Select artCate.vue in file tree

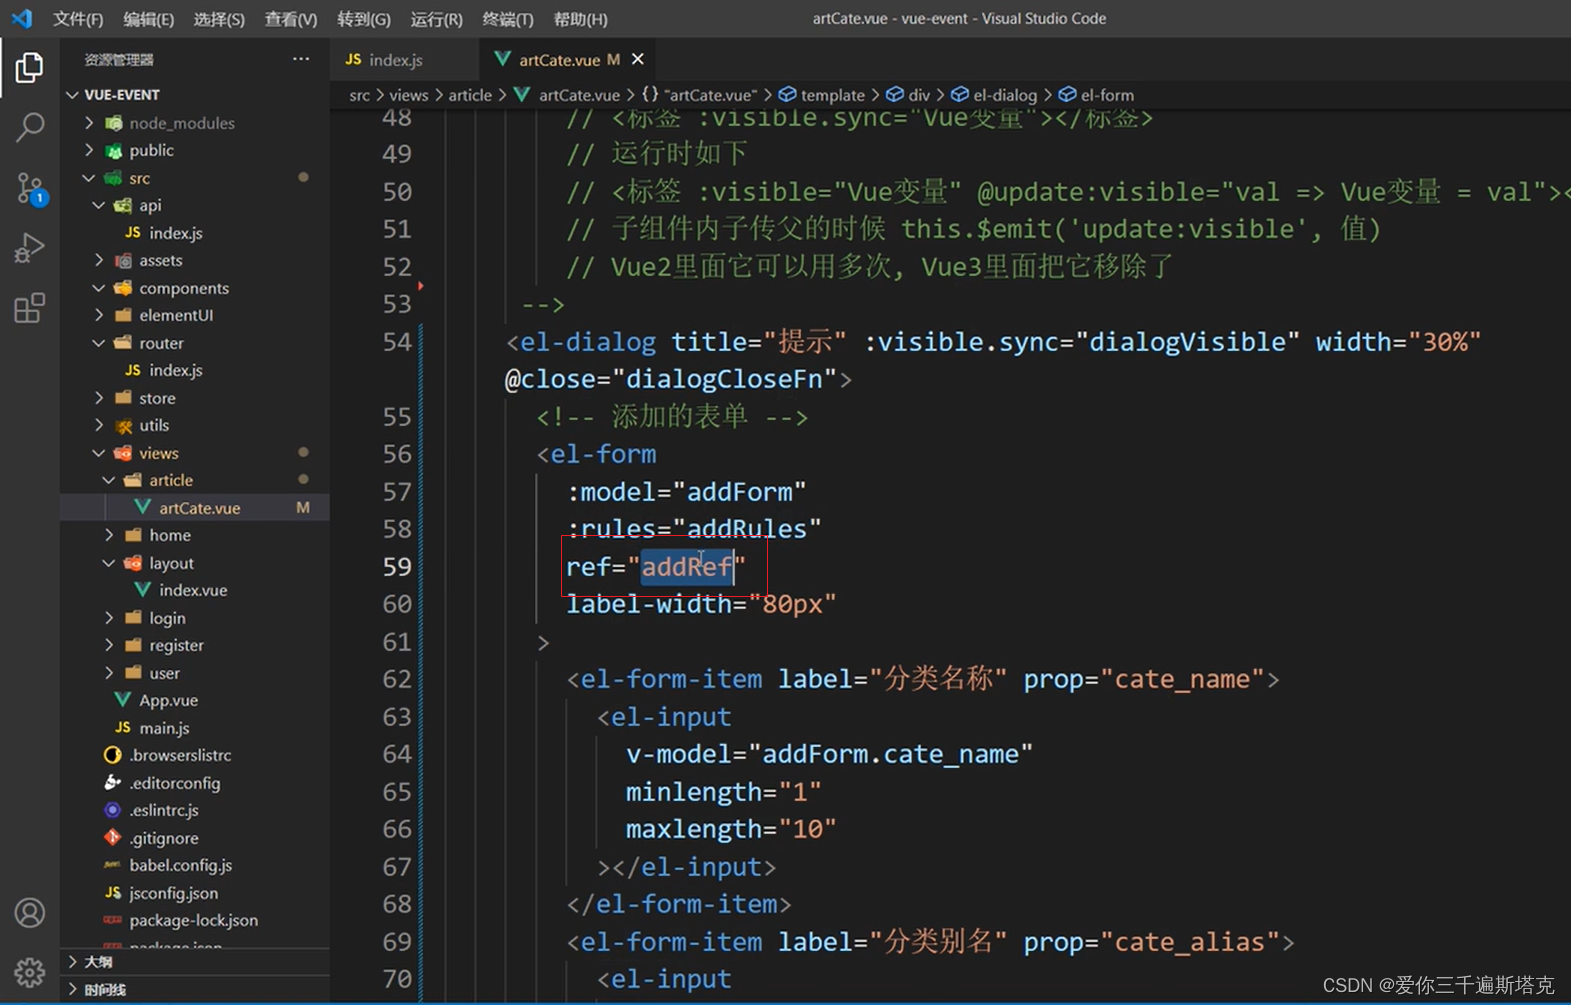click(199, 508)
